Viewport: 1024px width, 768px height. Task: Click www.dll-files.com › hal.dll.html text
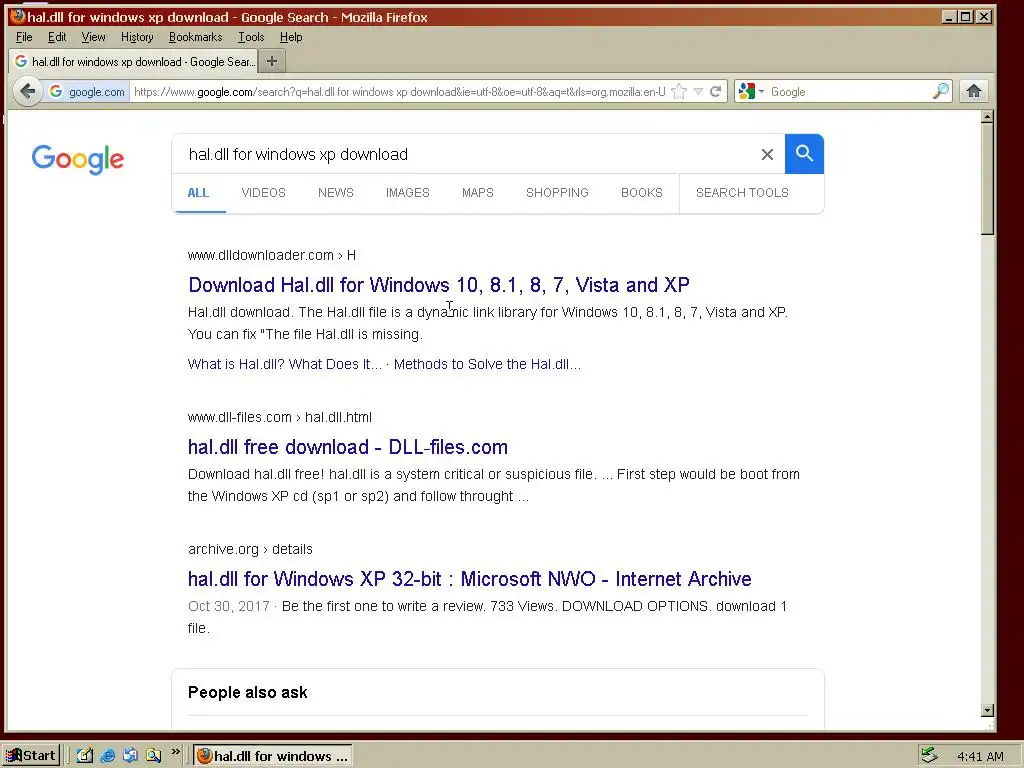[x=280, y=417]
